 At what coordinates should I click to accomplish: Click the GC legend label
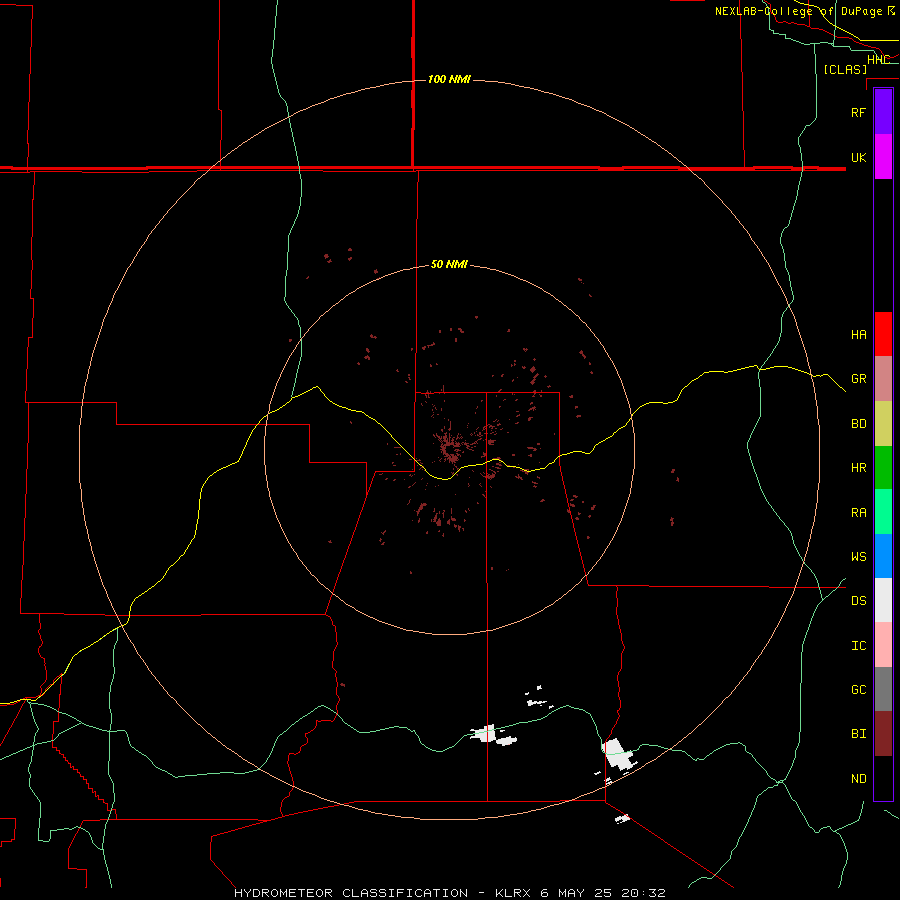(x=858, y=689)
